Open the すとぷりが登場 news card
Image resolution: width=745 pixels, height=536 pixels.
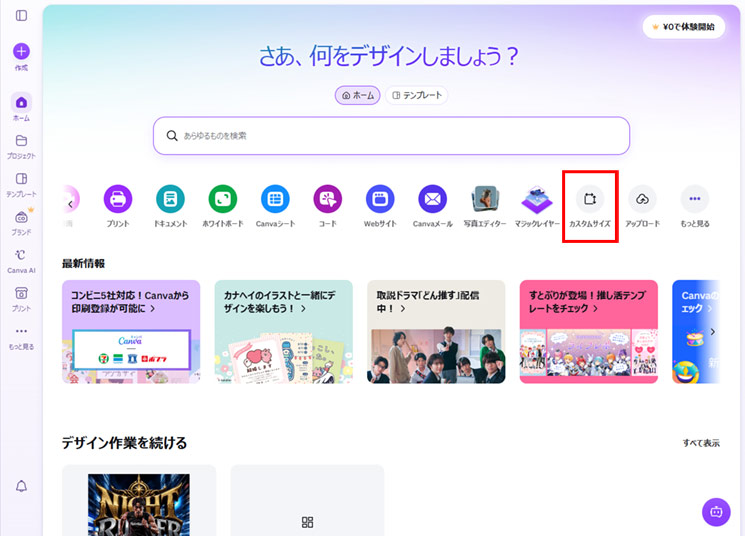[589, 332]
